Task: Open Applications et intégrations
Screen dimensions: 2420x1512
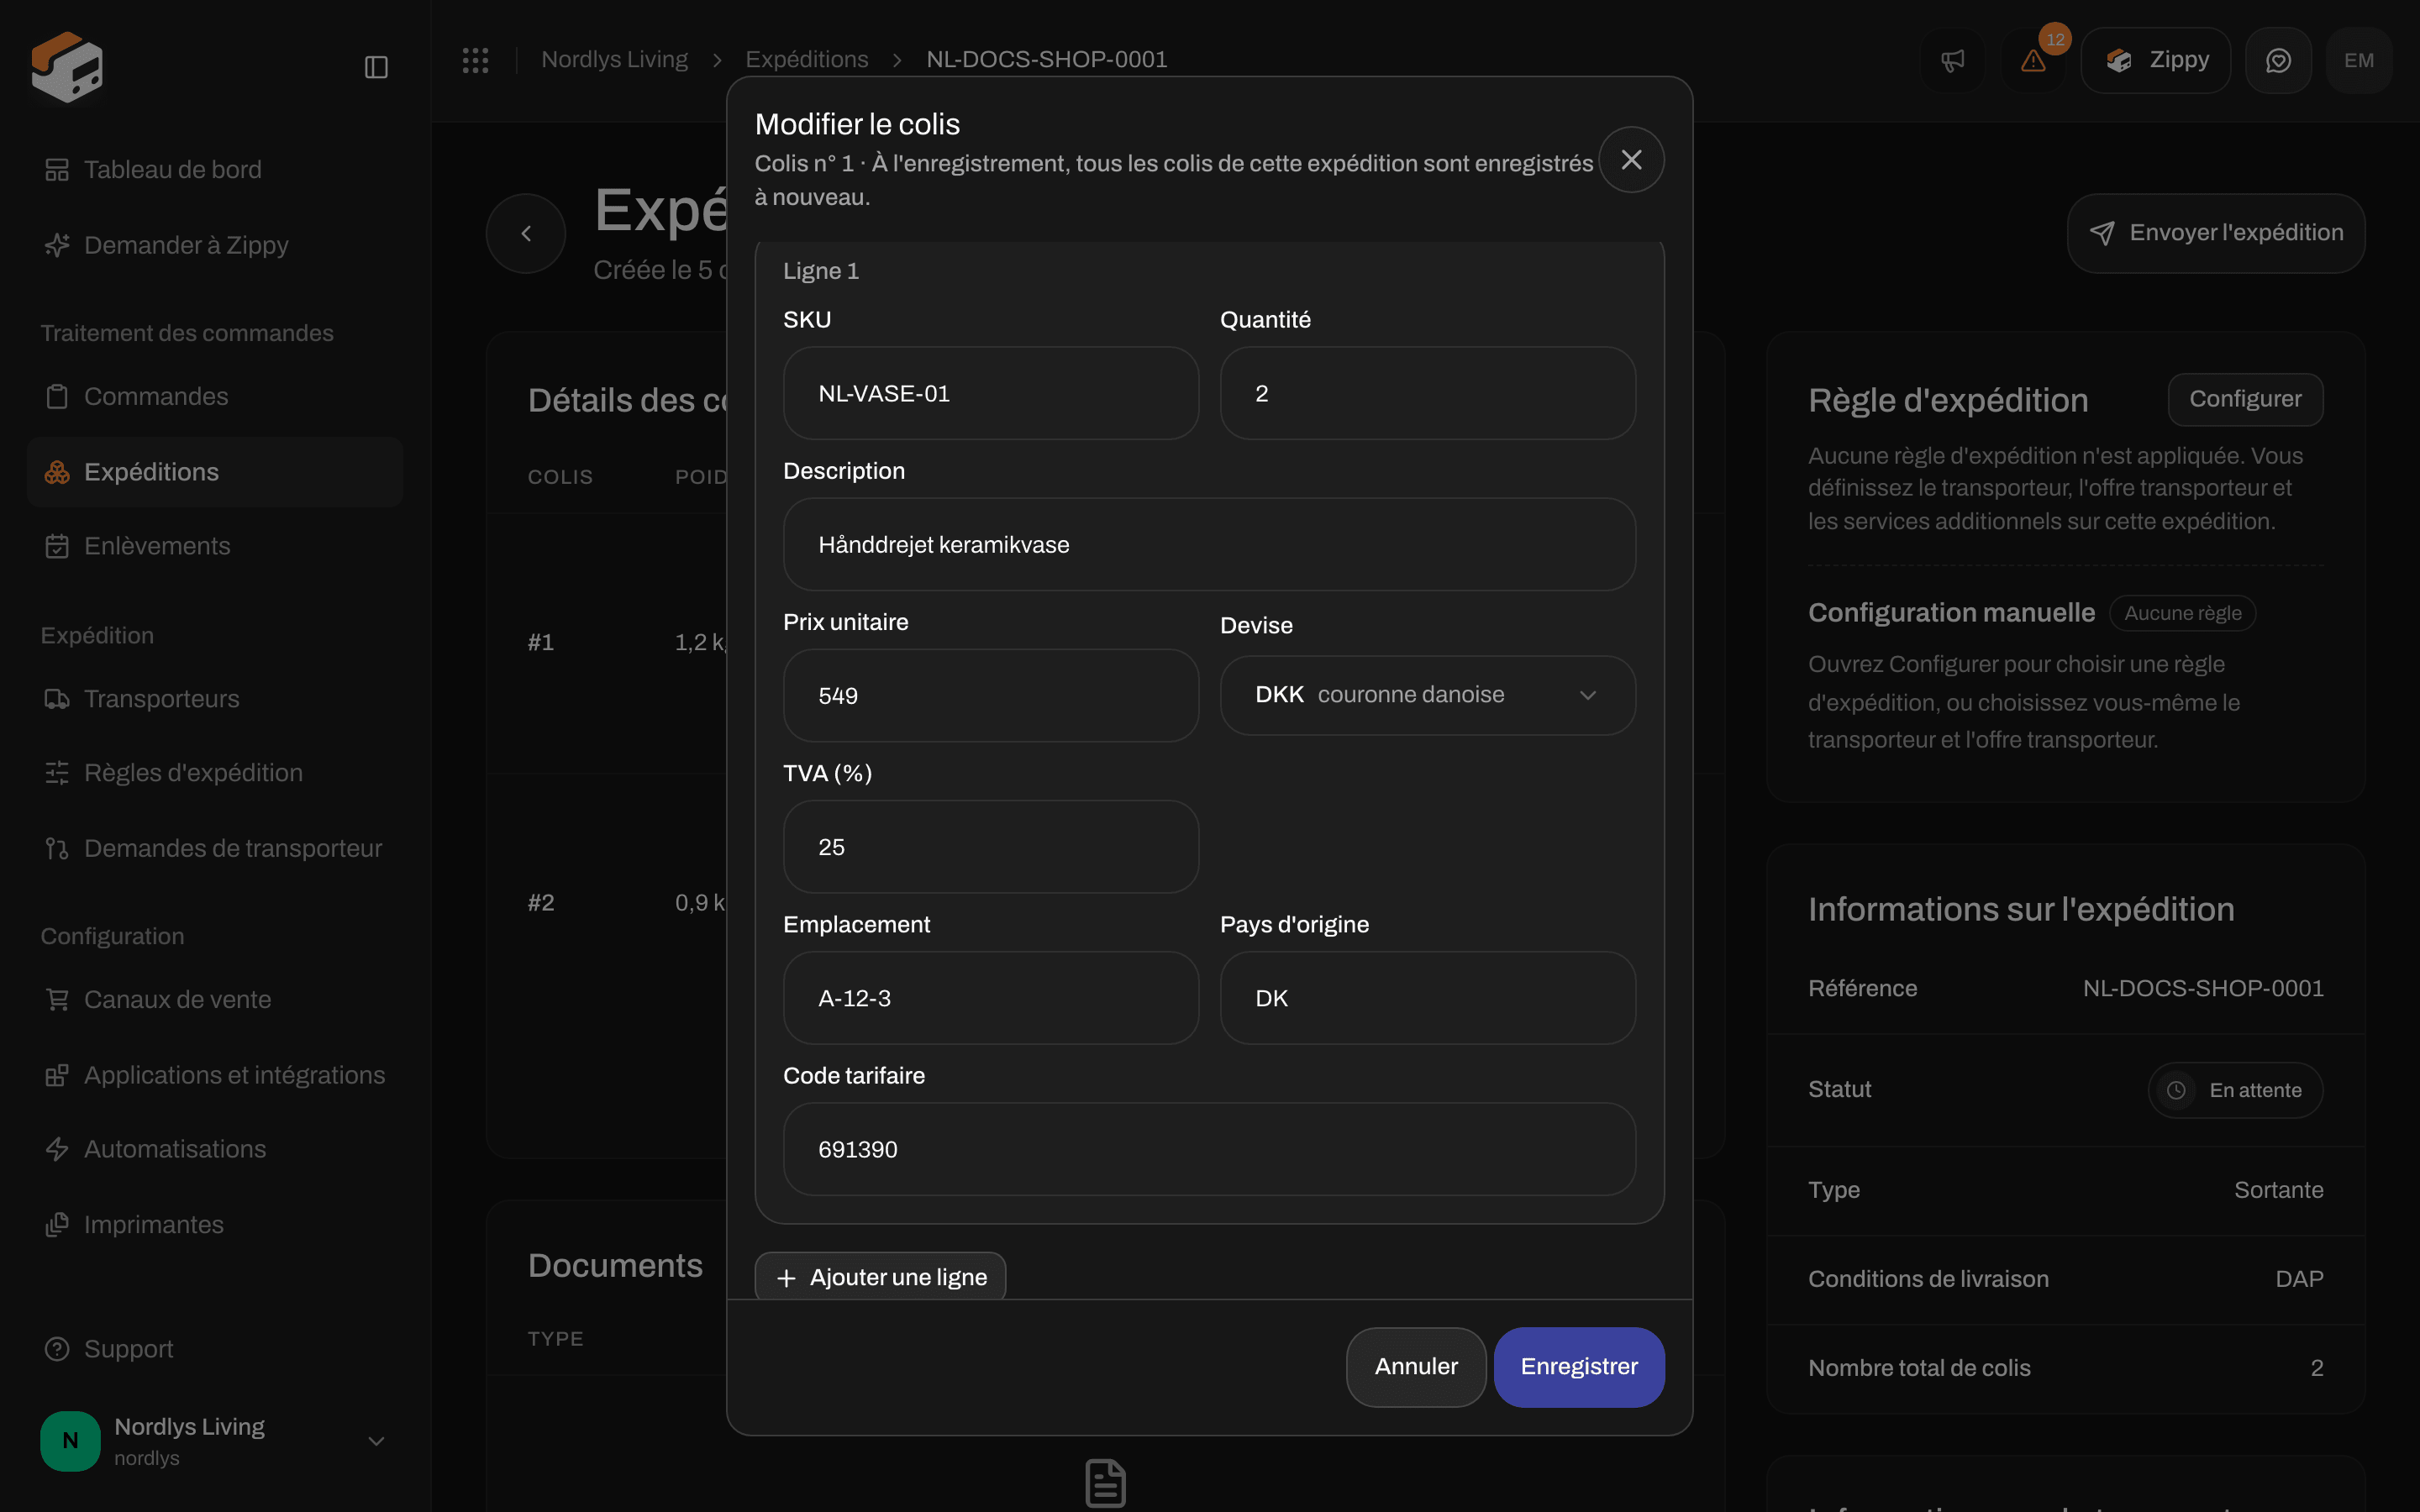Action: click(x=215, y=1075)
